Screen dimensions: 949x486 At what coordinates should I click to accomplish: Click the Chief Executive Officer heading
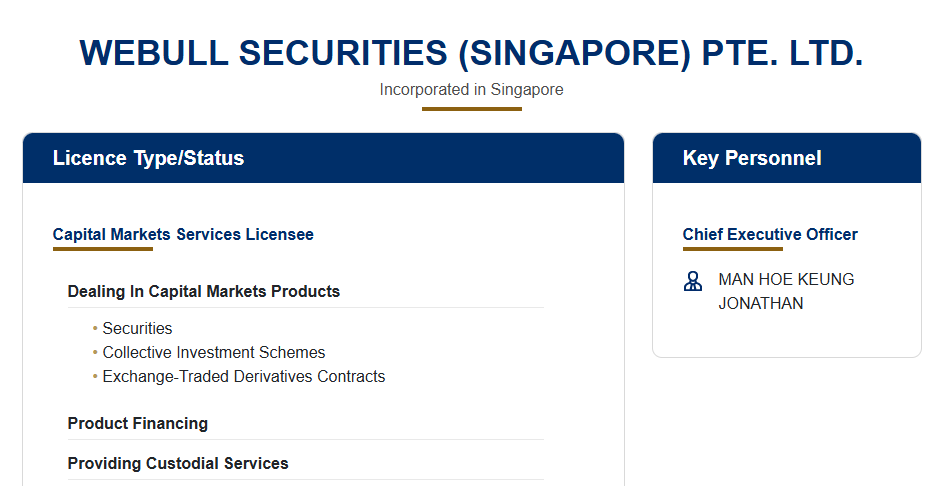[x=770, y=235]
